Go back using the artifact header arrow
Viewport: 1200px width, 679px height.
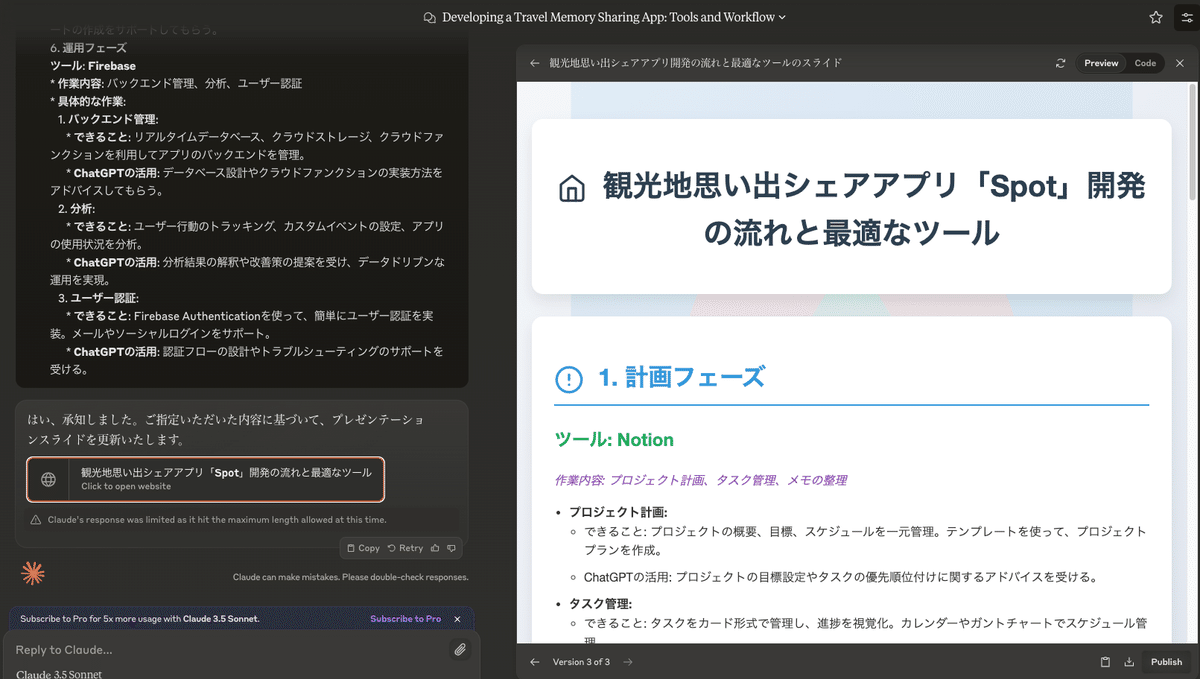(x=535, y=63)
